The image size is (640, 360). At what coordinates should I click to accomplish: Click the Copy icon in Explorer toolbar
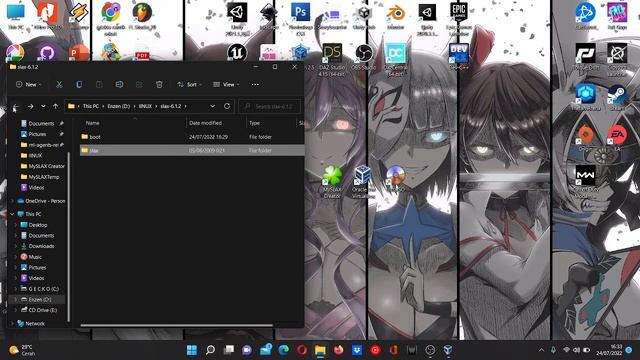(79, 84)
